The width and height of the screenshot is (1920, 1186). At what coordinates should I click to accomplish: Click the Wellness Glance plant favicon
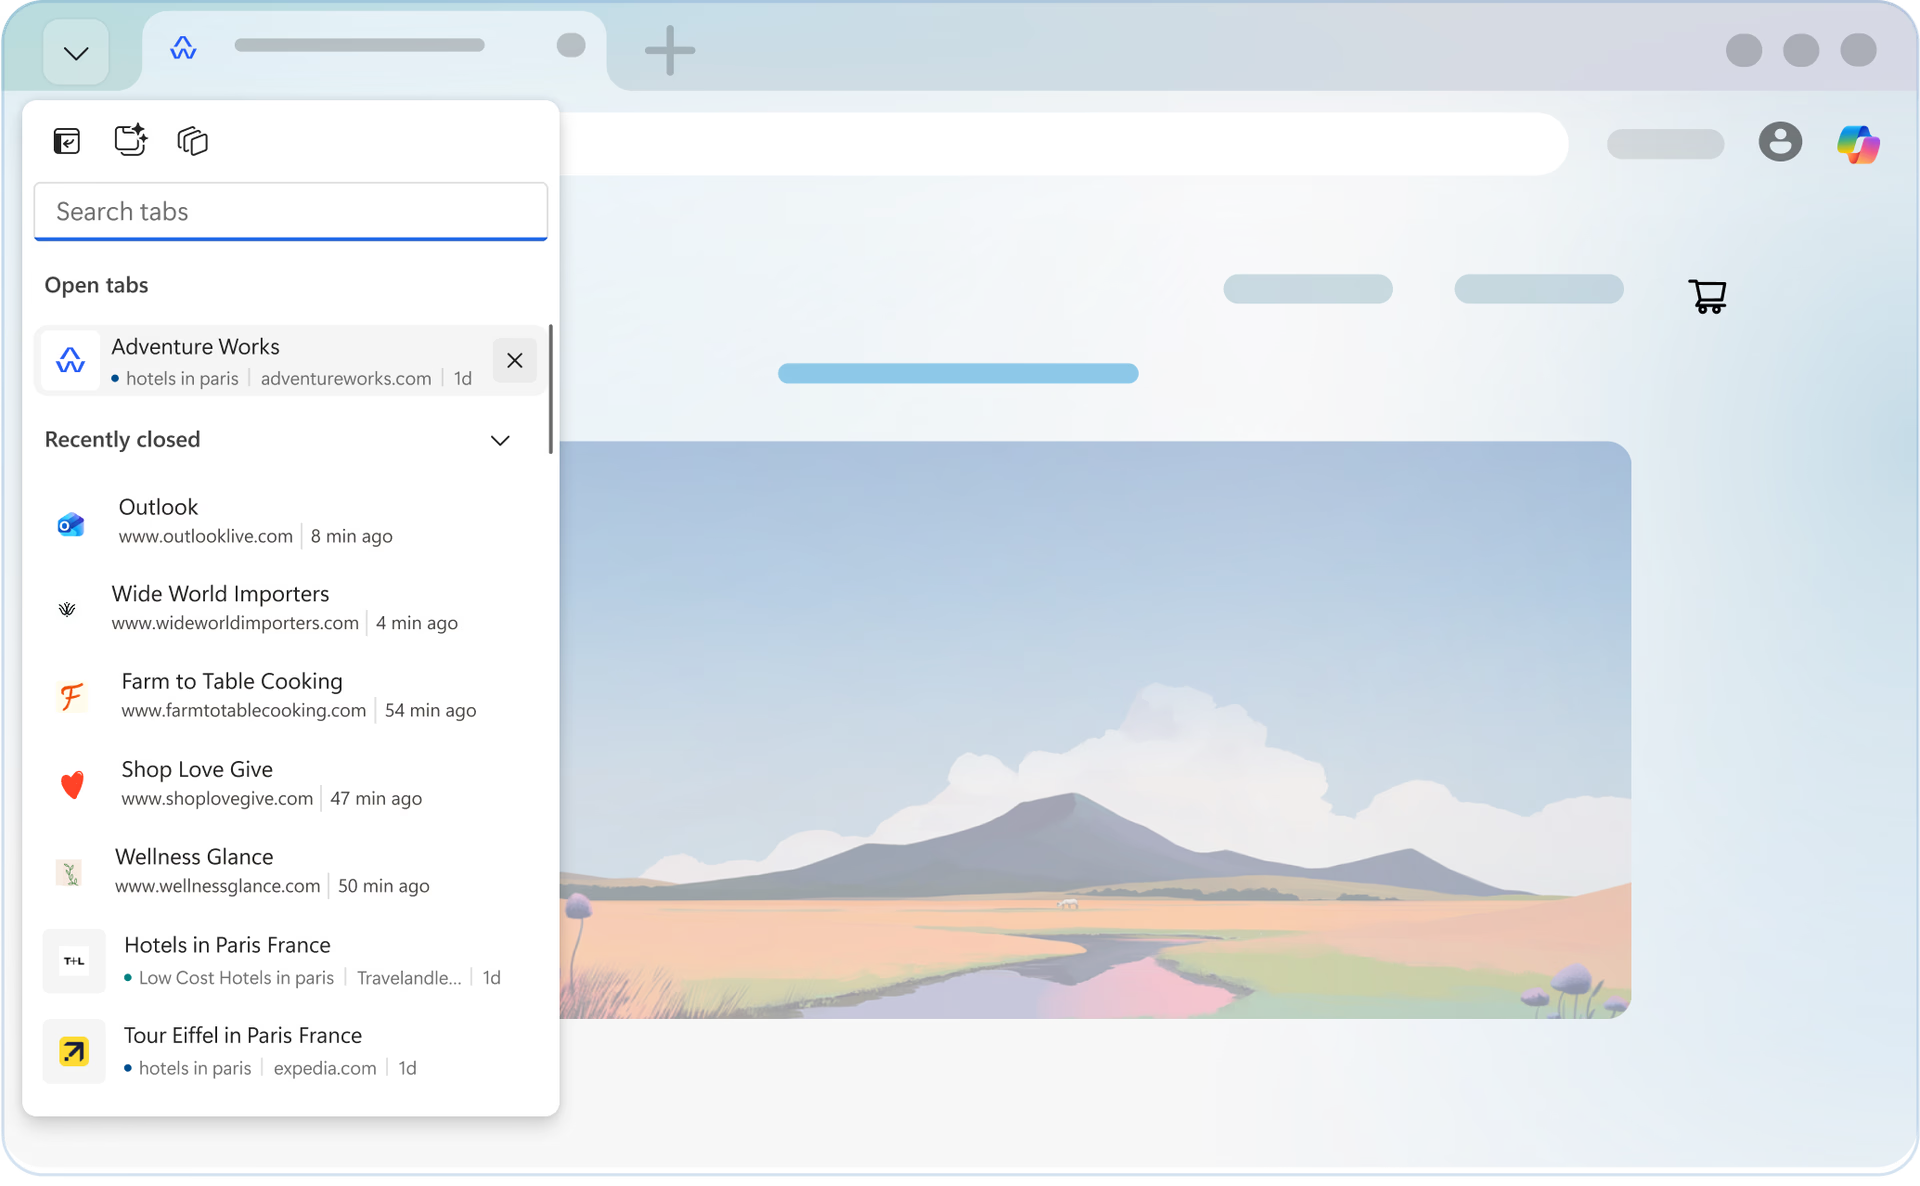click(69, 872)
